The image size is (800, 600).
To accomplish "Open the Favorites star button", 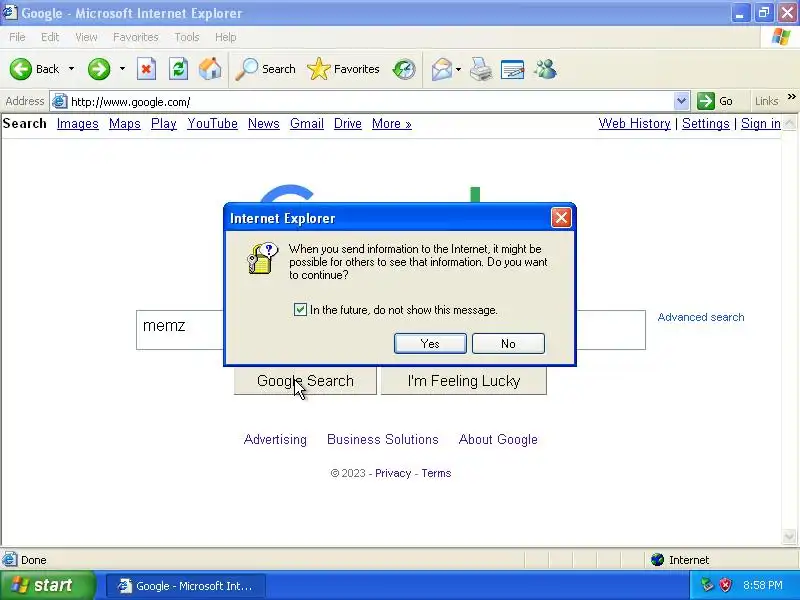I will pyautogui.click(x=343, y=69).
